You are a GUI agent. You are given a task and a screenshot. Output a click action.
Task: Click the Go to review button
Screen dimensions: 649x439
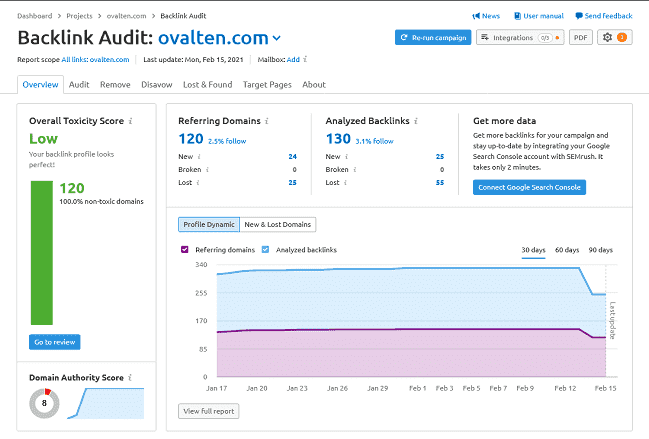tap(55, 342)
